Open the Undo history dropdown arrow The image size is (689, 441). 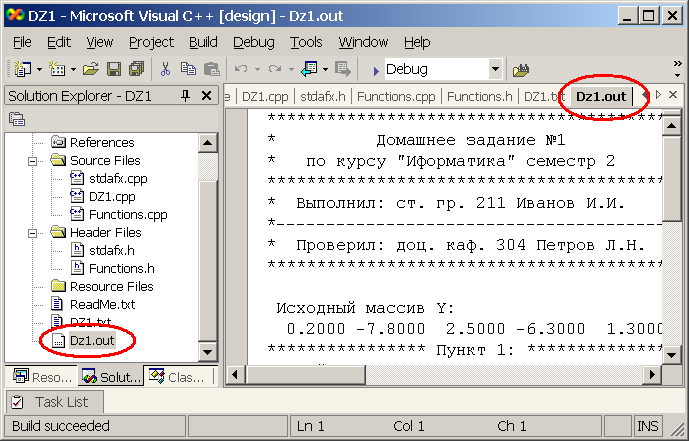coord(257,69)
